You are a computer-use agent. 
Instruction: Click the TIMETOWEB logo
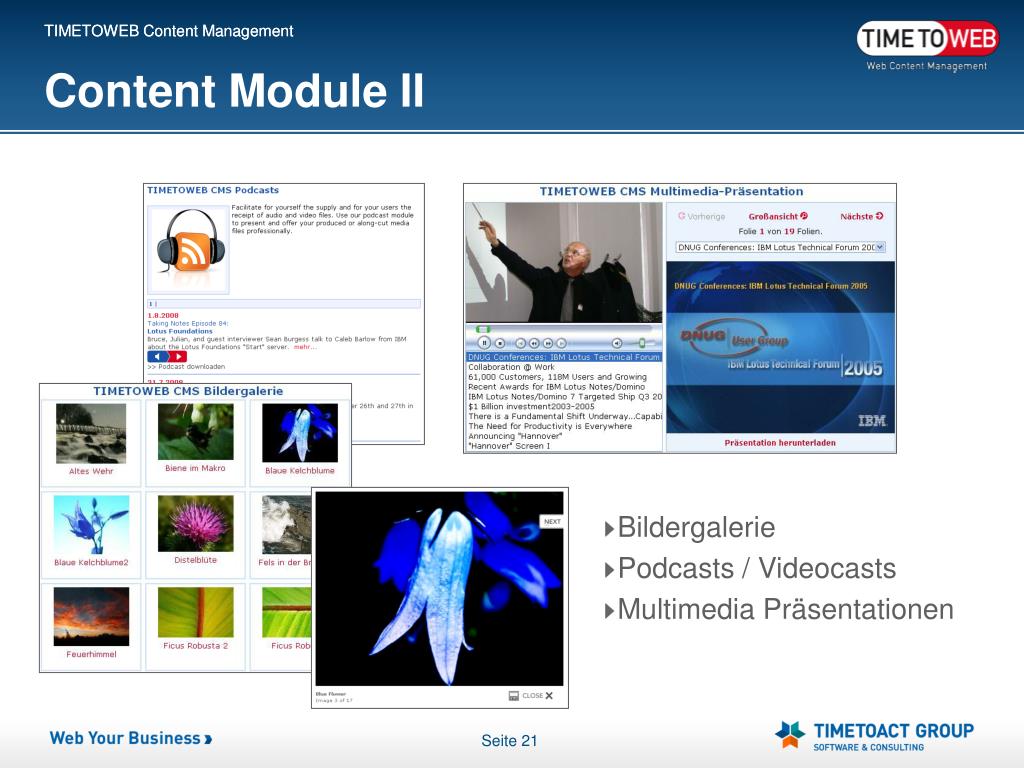pyautogui.click(x=927, y=44)
